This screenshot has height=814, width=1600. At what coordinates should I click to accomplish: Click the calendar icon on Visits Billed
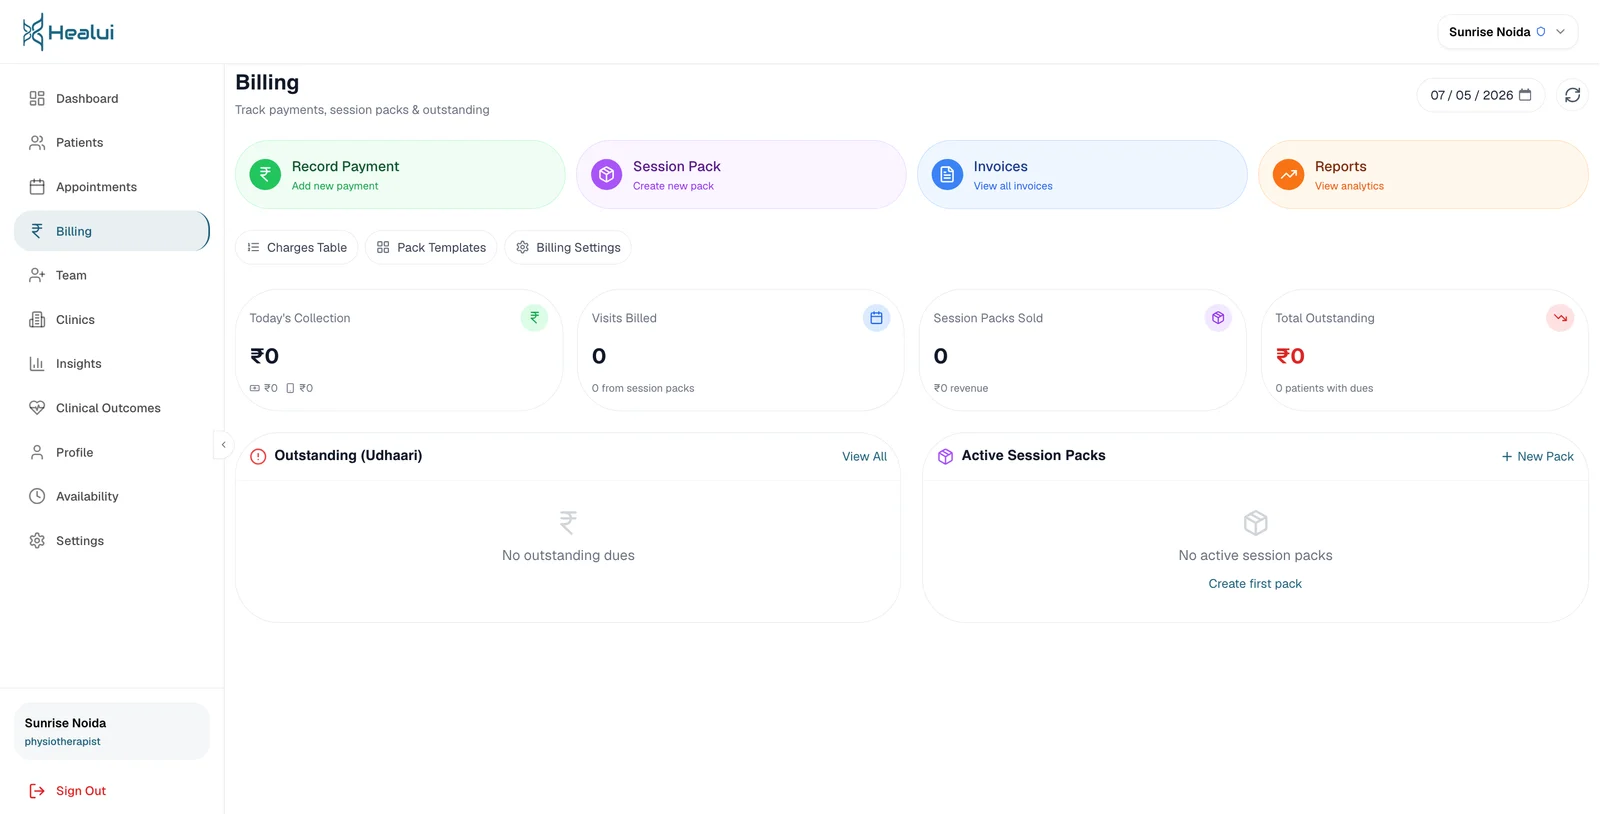(x=876, y=318)
